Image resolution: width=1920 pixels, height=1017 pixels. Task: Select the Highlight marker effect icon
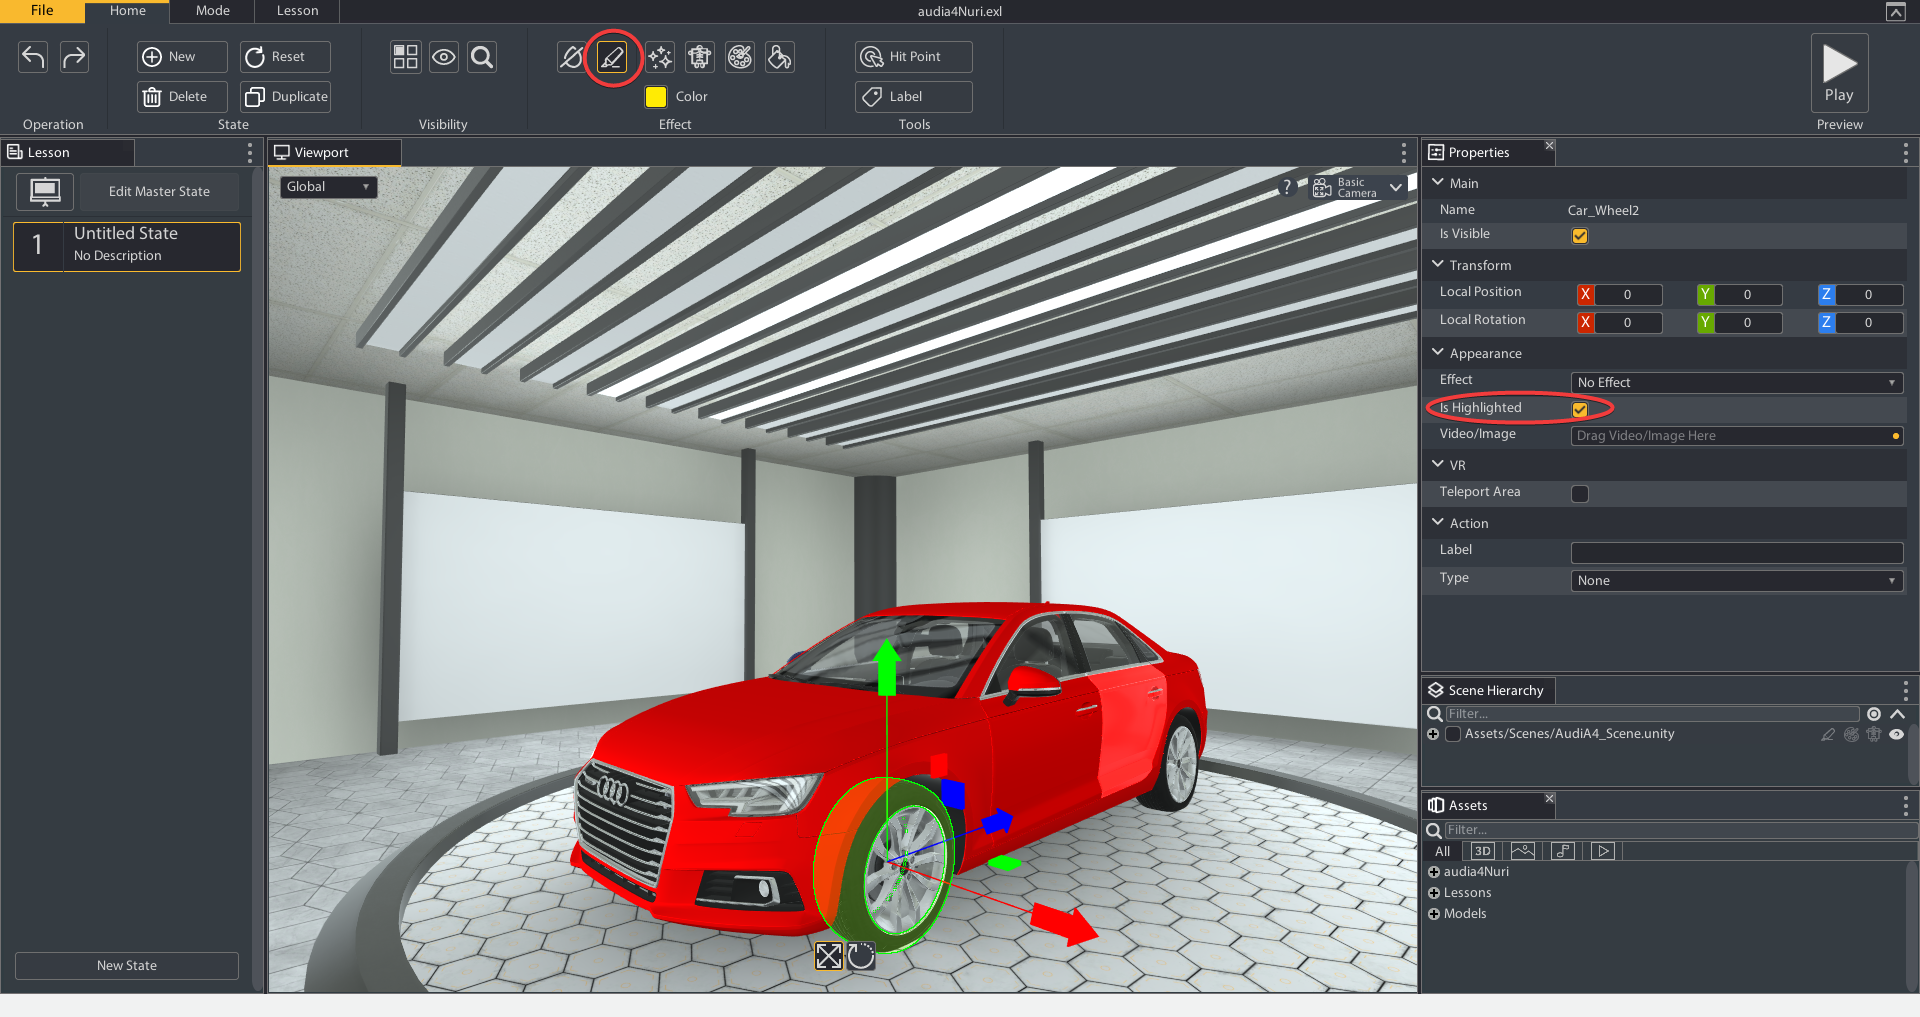pyautogui.click(x=612, y=57)
